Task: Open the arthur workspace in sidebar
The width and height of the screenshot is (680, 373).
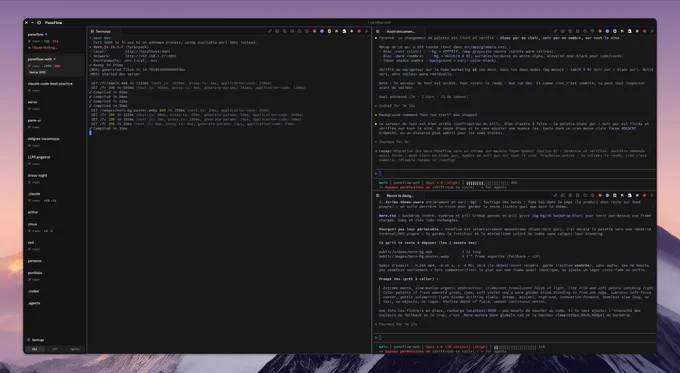Action: 33,212
